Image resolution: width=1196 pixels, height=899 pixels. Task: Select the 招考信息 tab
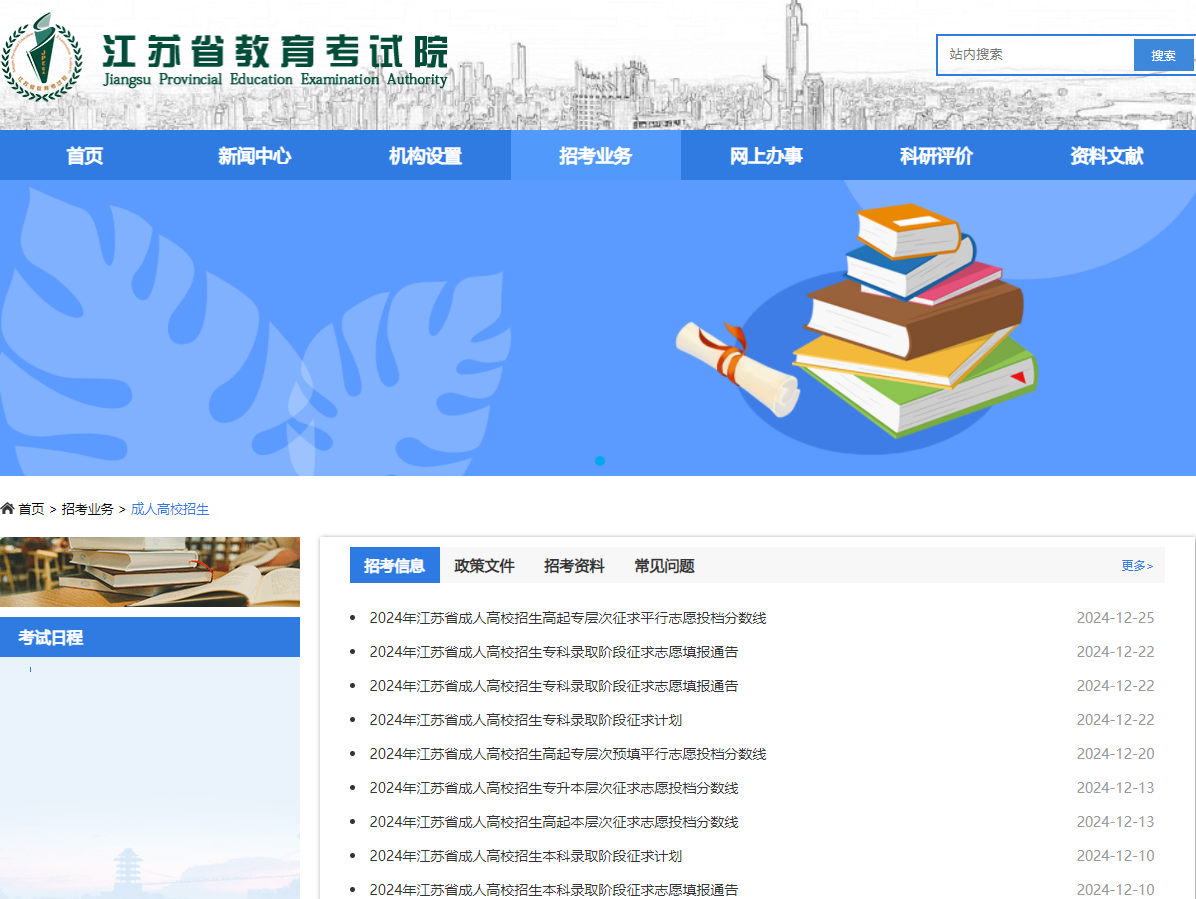point(395,565)
